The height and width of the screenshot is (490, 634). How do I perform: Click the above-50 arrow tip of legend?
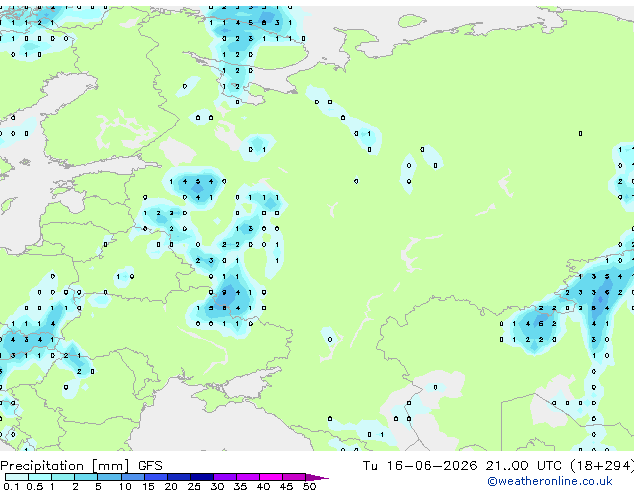click(317, 477)
